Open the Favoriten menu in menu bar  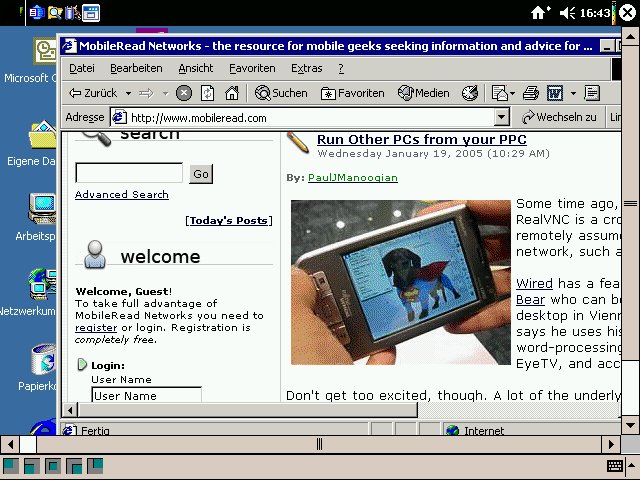[x=252, y=68]
